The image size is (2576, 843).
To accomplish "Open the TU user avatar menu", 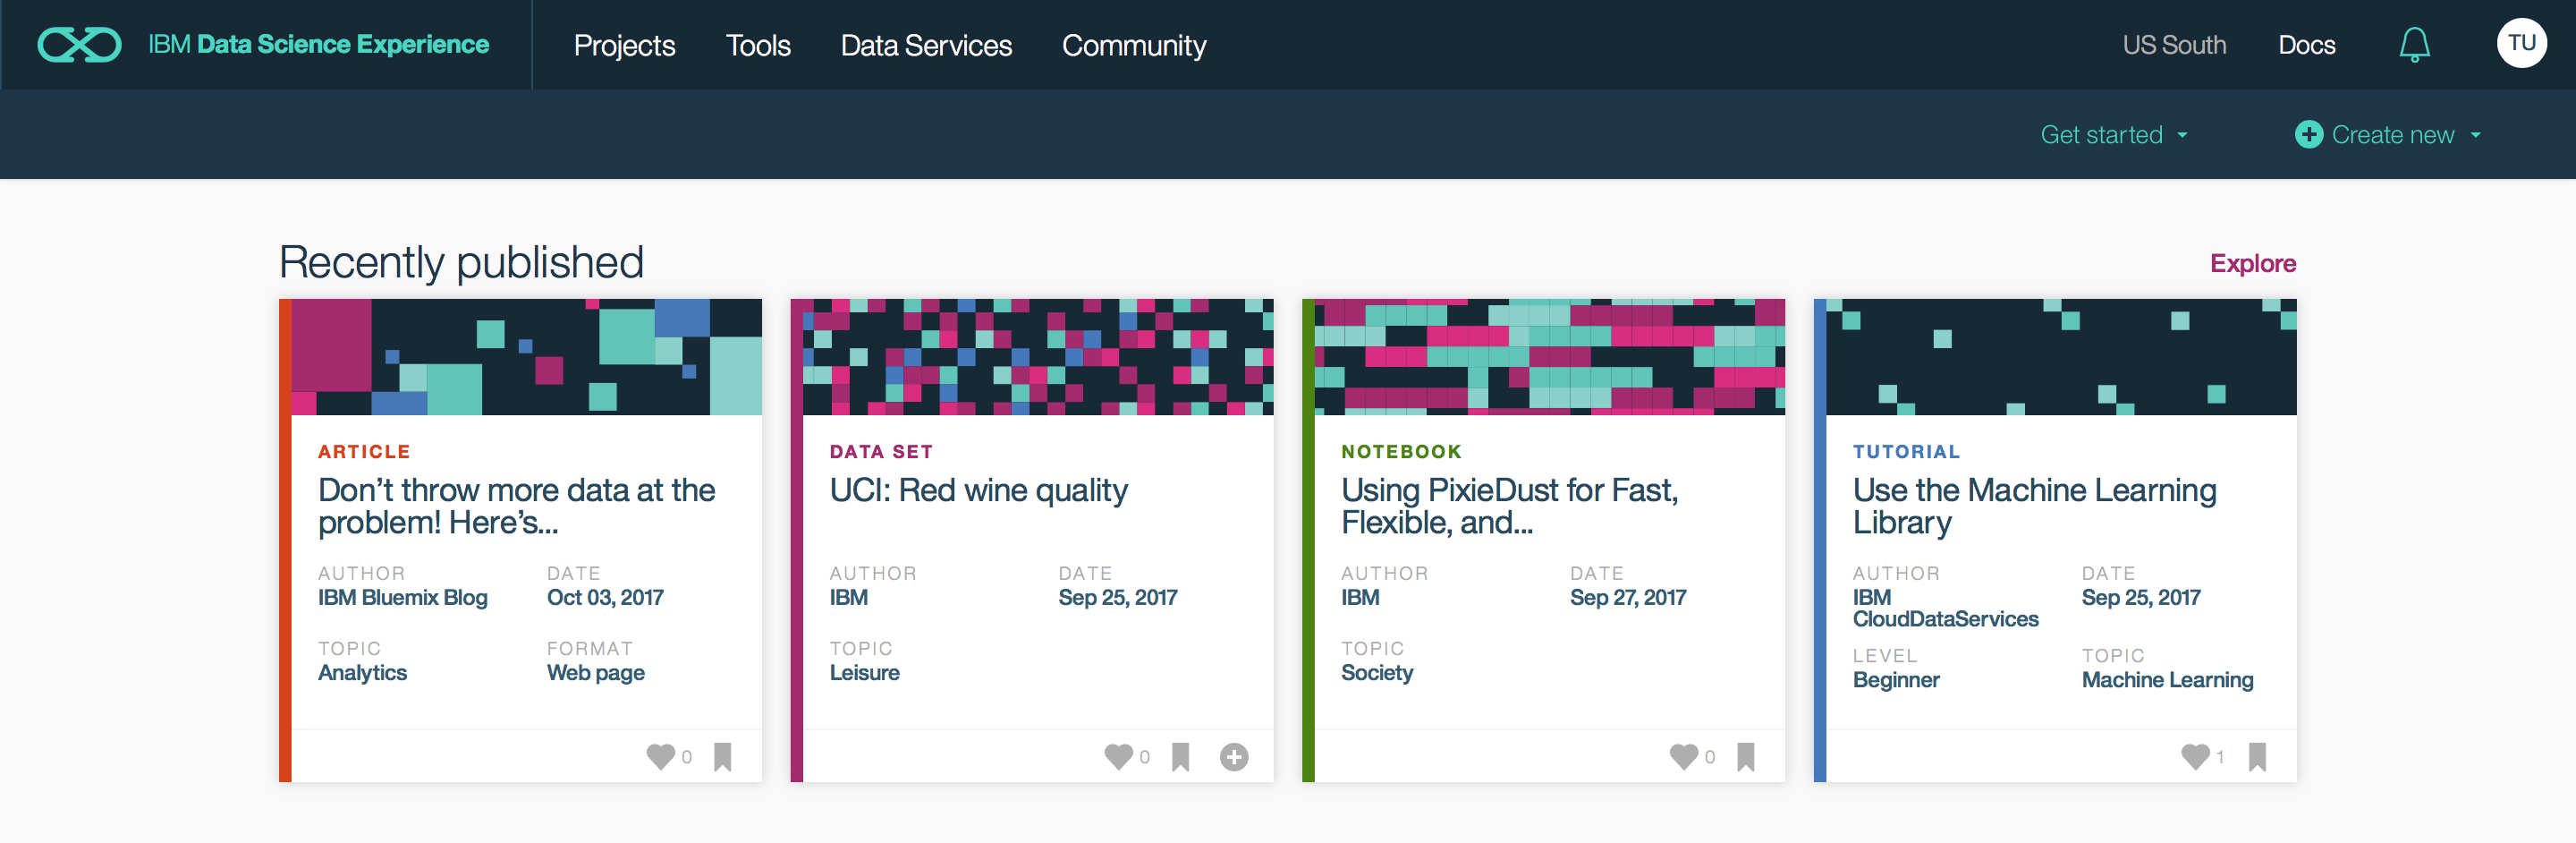I will tap(2521, 43).
